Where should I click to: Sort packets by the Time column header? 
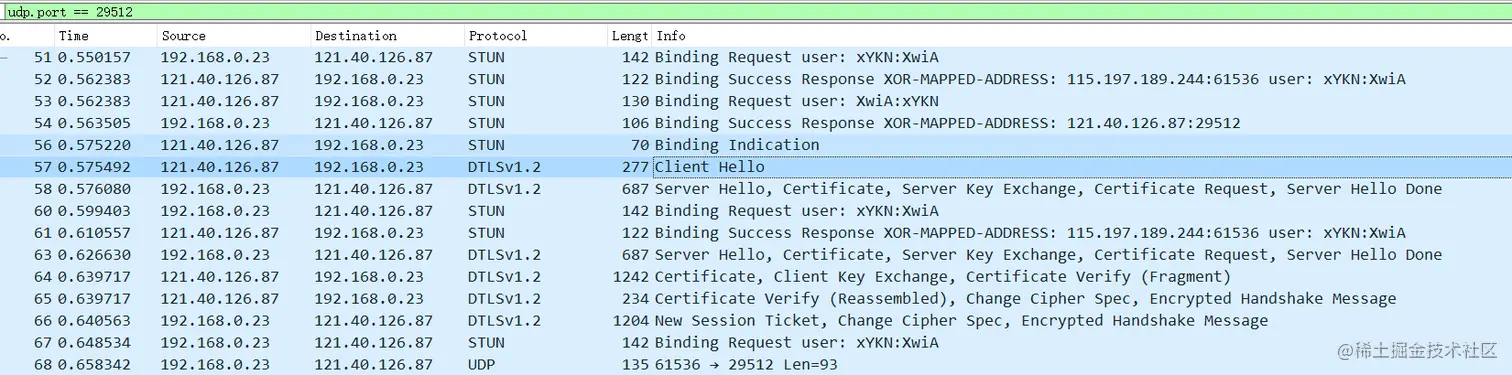105,36
